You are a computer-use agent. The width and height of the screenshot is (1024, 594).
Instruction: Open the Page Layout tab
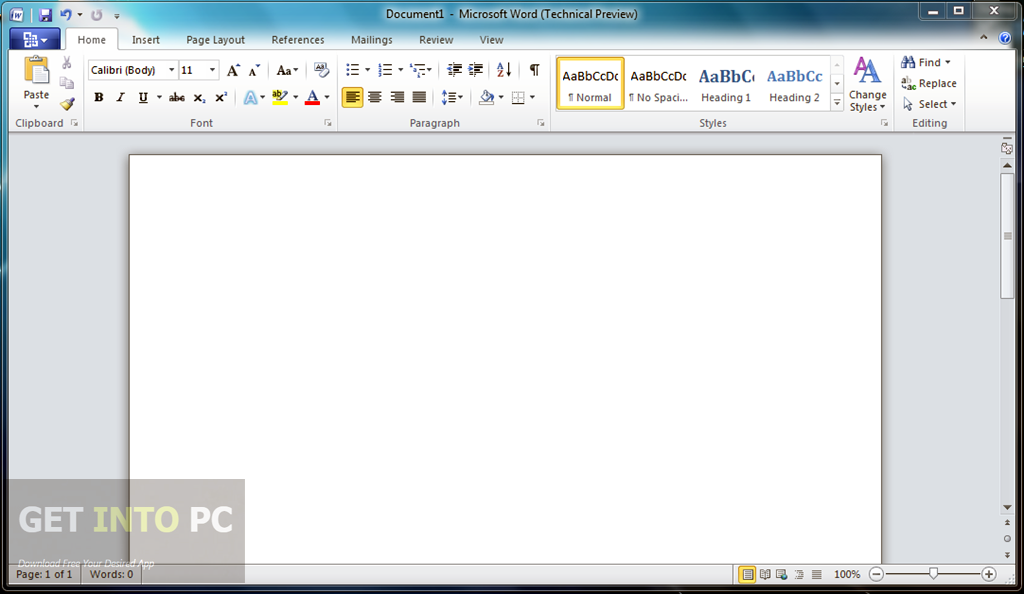(216, 40)
